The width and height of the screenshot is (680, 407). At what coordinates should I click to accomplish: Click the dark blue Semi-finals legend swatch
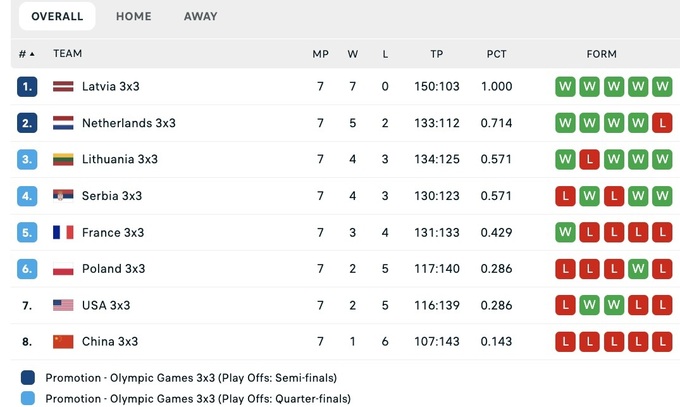click(x=27, y=378)
